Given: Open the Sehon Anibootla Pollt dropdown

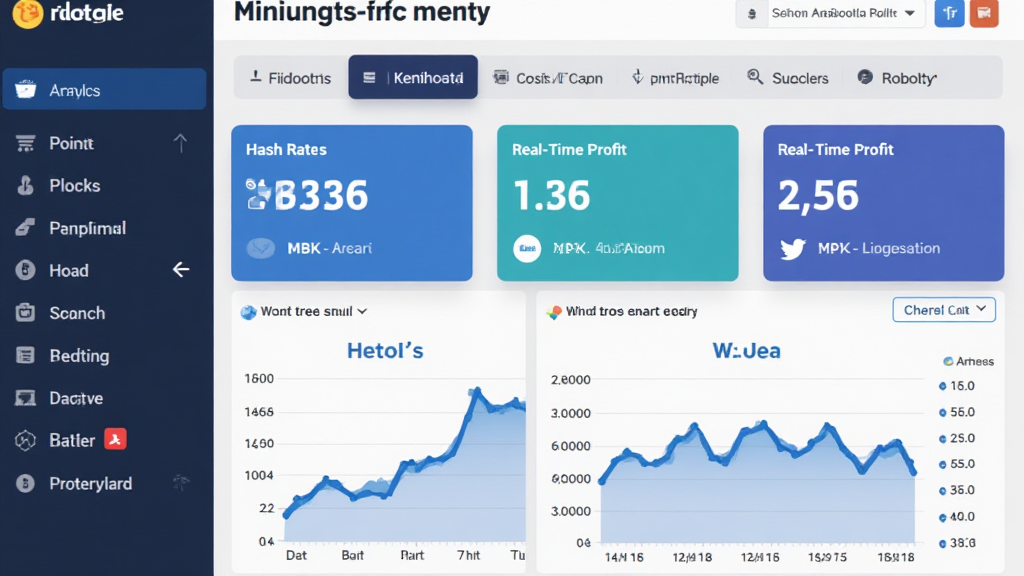Looking at the screenshot, I should [829, 14].
